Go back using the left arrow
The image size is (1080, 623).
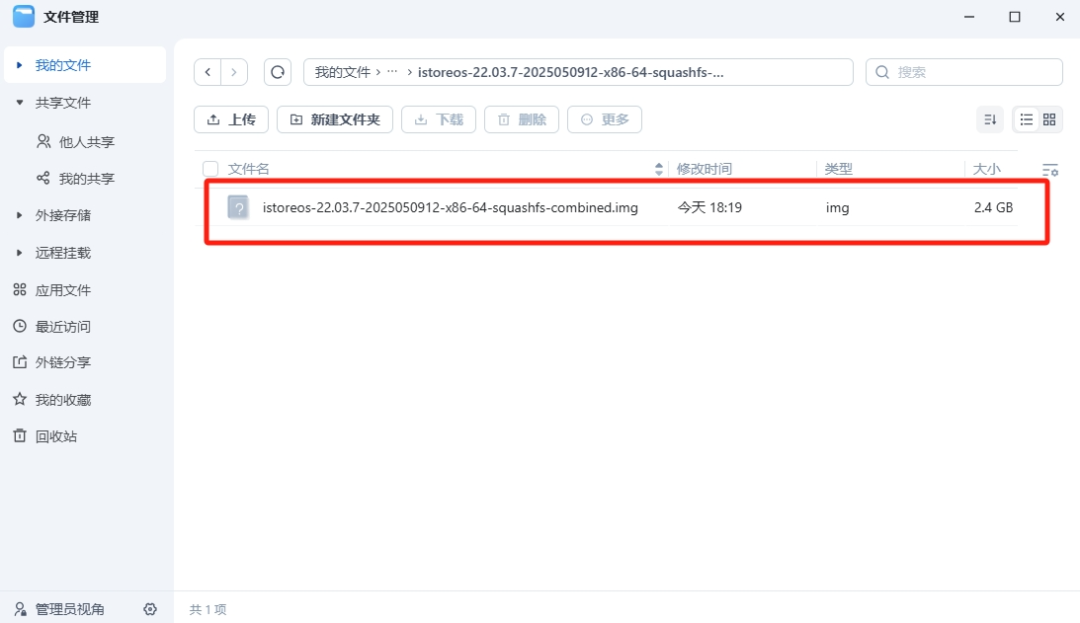click(208, 72)
